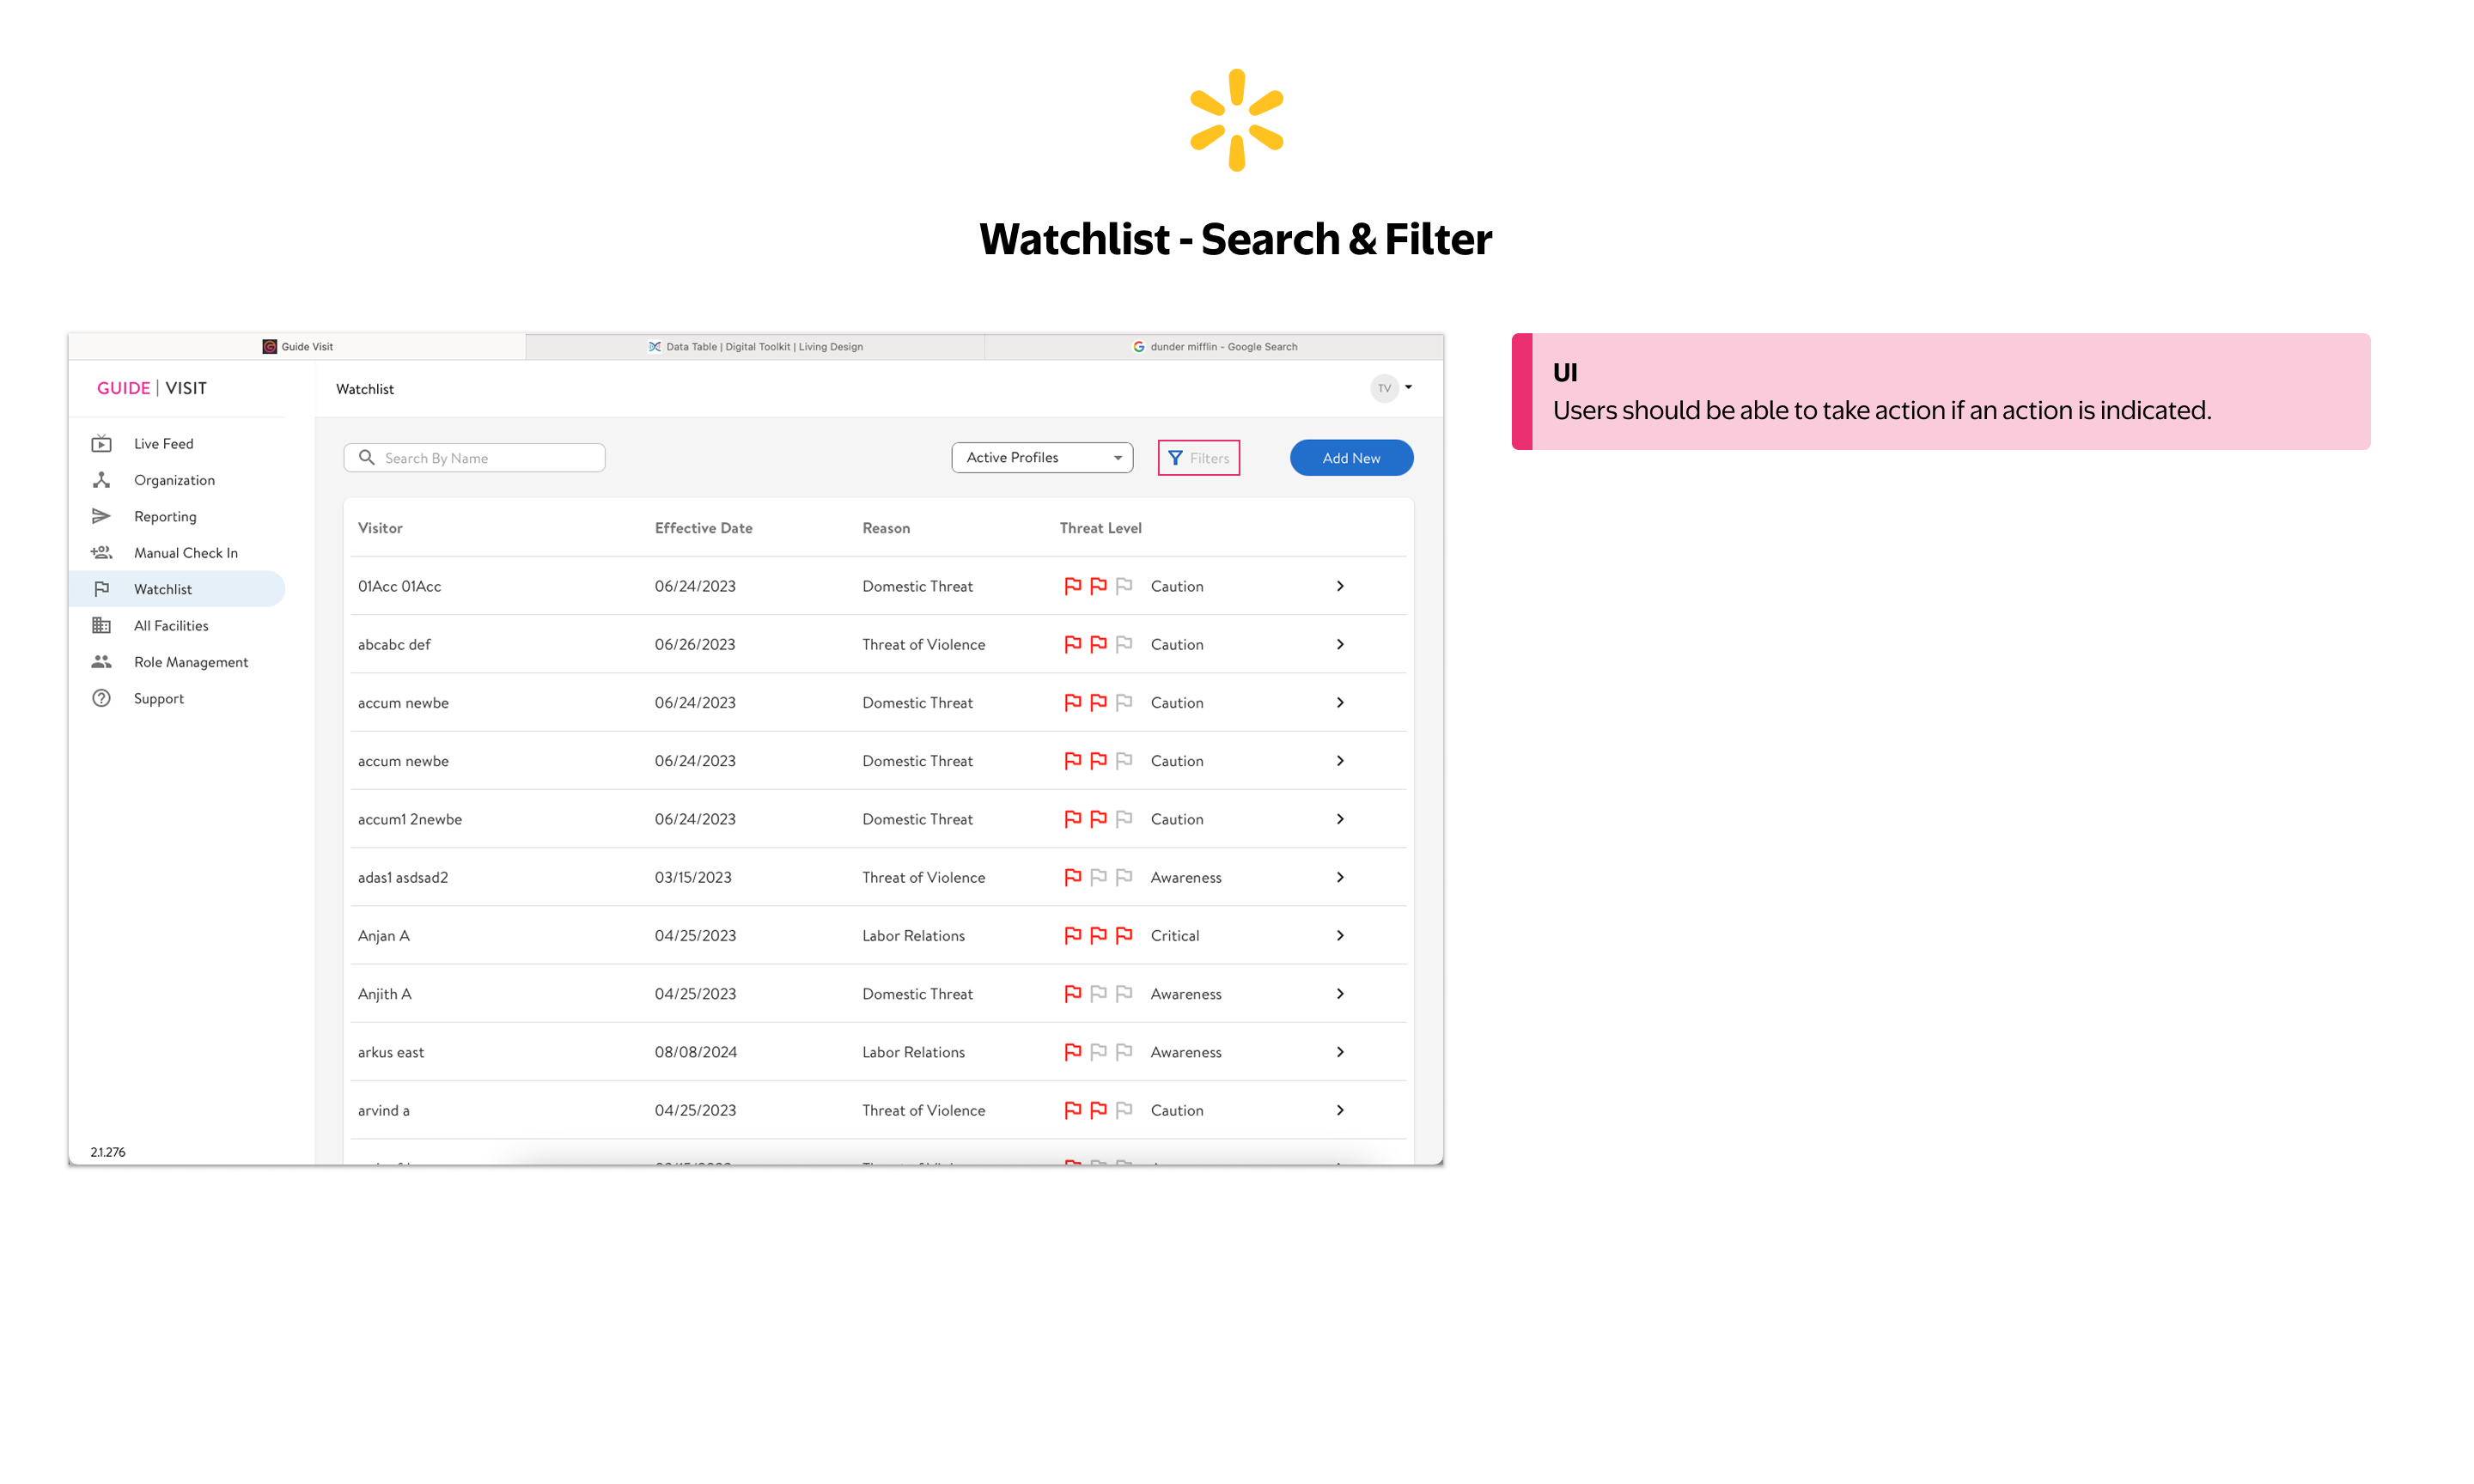
Task: Sort by the Effective Date column header
Action: (703, 528)
